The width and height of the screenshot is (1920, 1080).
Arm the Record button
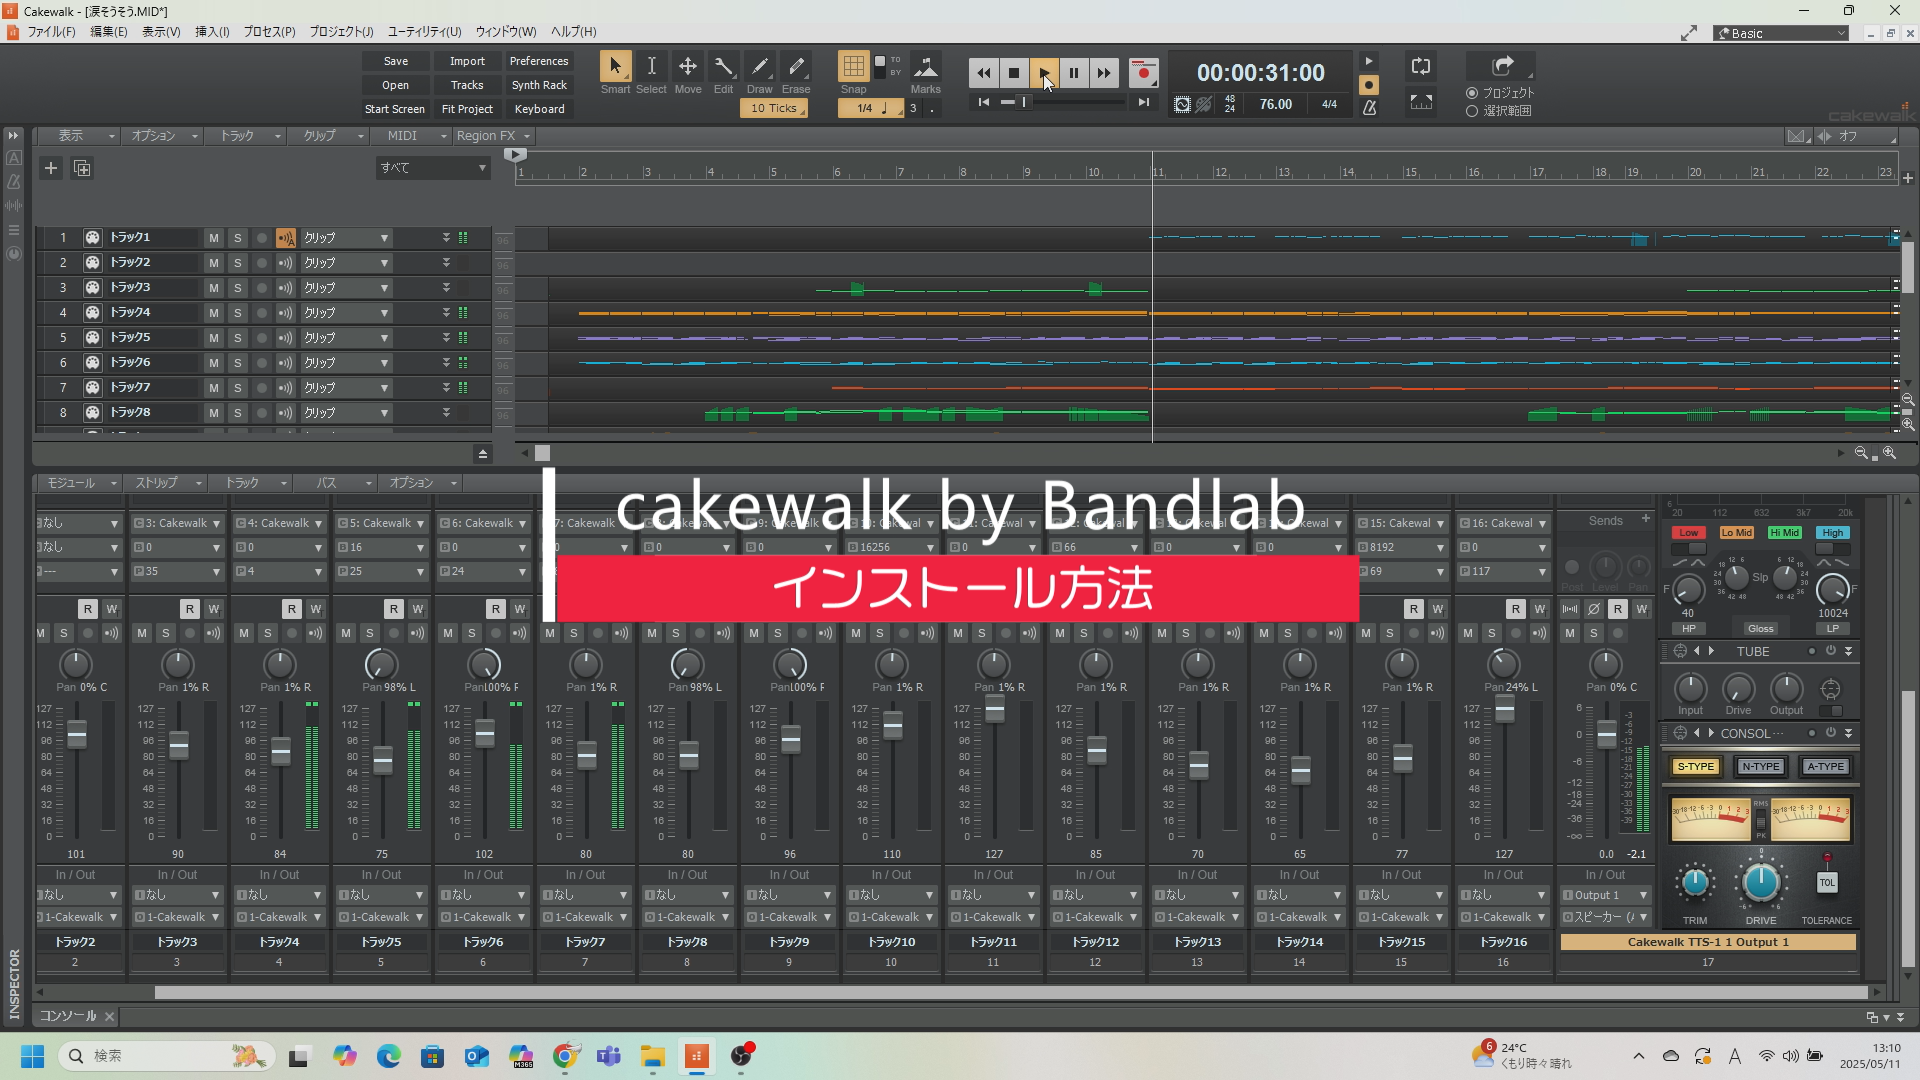click(x=1143, y=73)
